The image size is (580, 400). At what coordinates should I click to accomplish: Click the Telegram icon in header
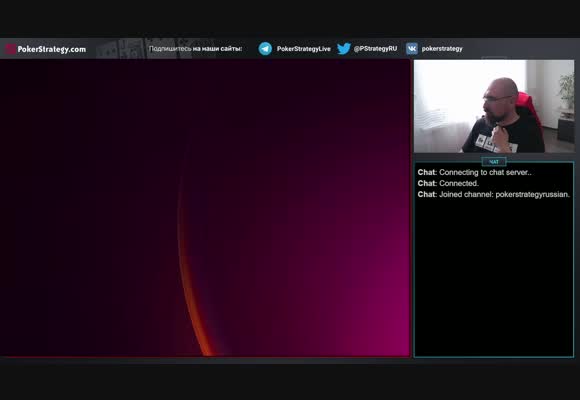(x=265, y=48)
